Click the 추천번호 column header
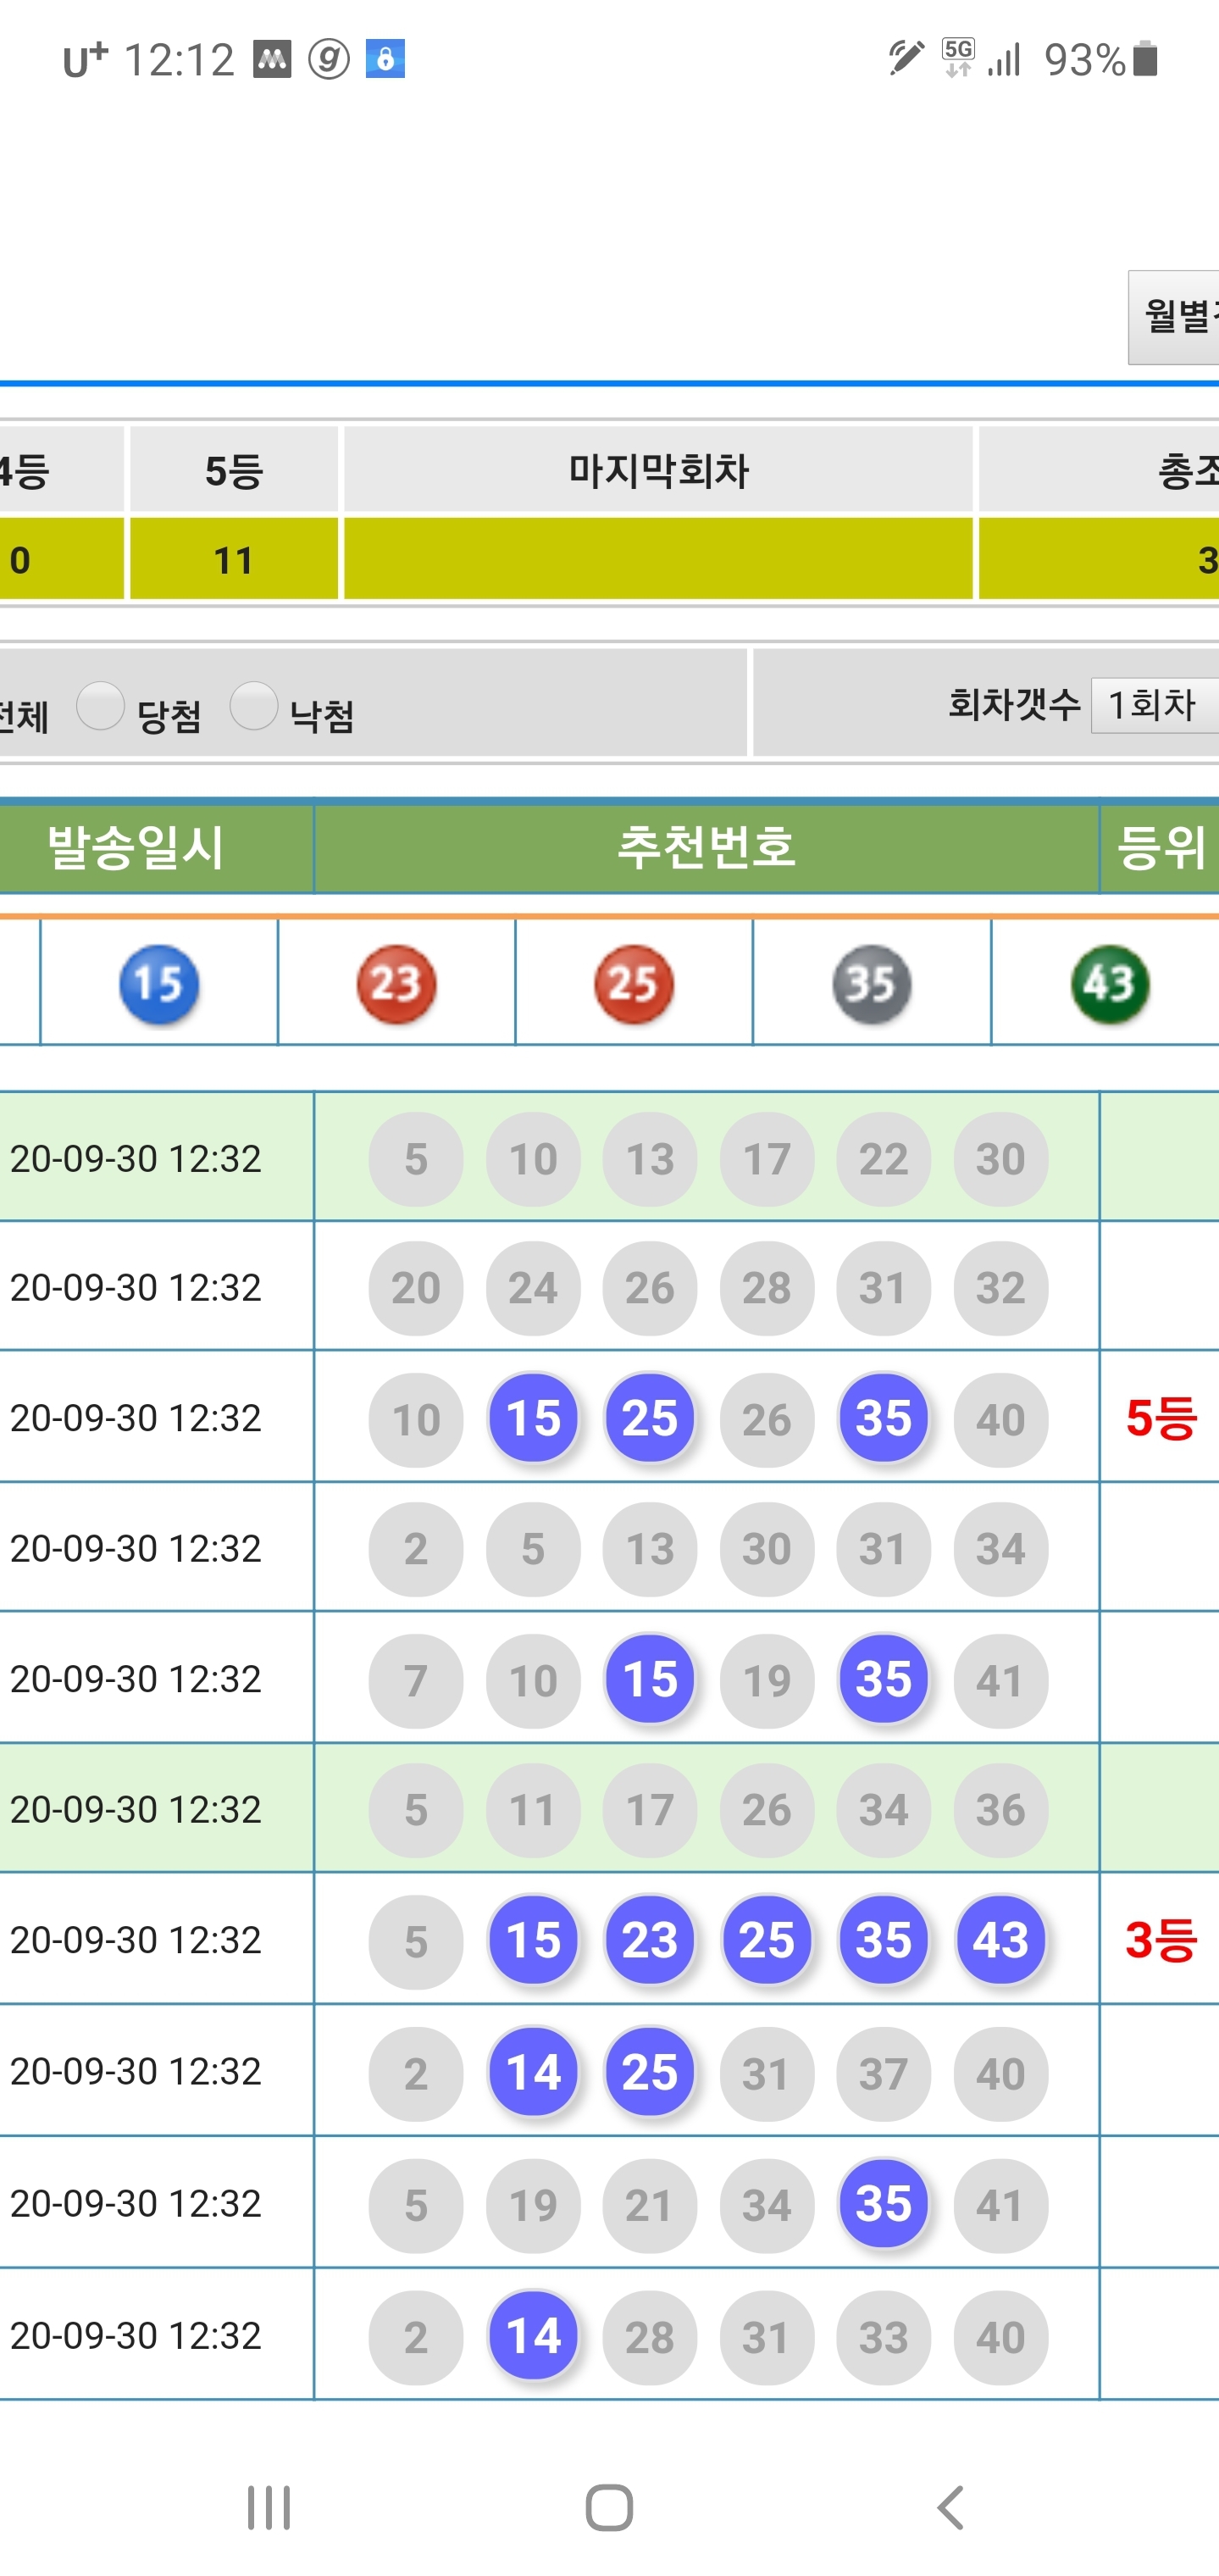This screenshot has height=2576, width=1219. [706, 848]
